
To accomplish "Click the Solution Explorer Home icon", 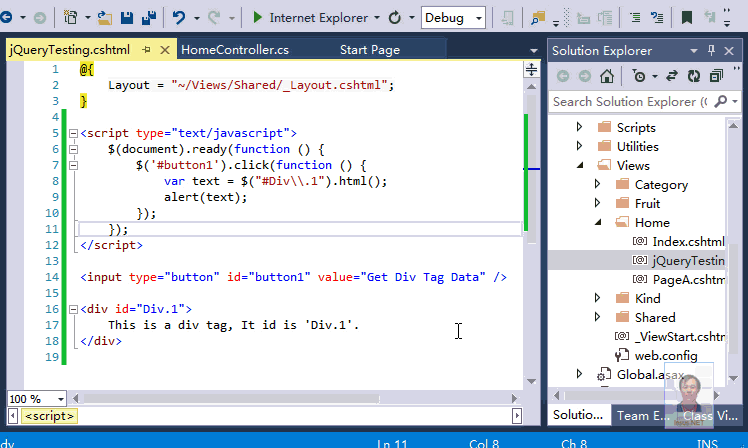I will [607, 76].
